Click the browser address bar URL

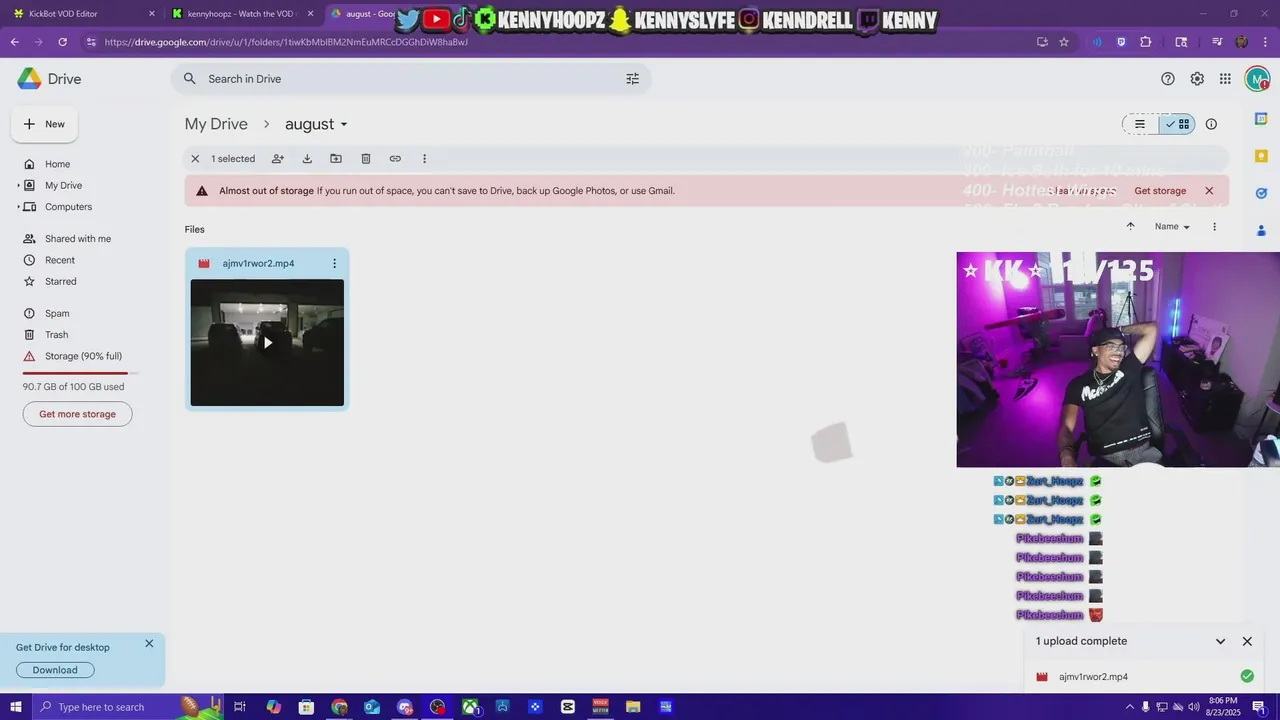pyautogui.click(x=286, y=42)
